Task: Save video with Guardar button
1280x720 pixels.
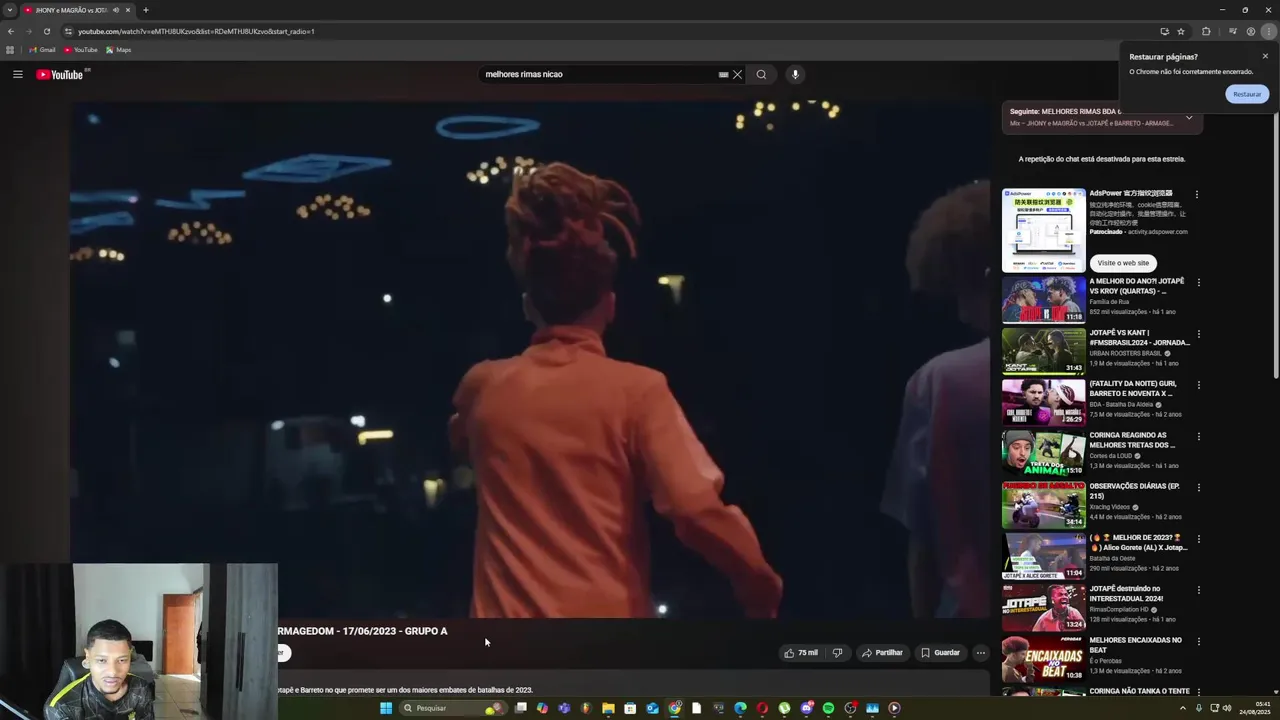Action: pos(940,653)
